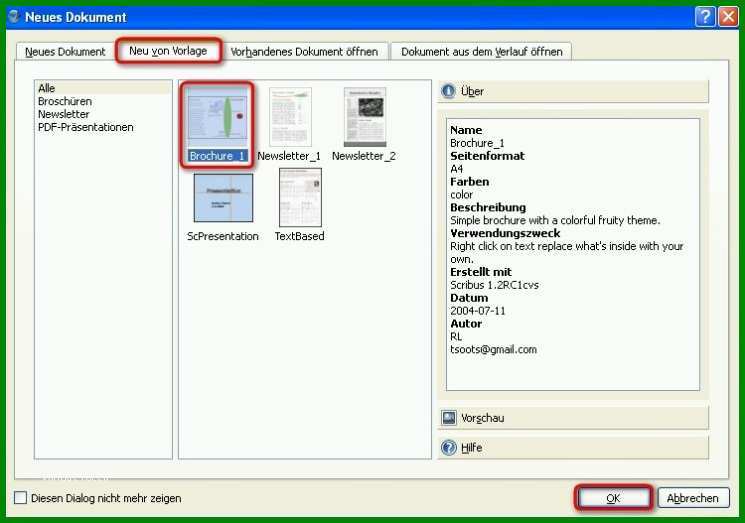Viewport: 745px width, 523px height.
Task: Click the 'Brochure_1' name value text
Action: coord(477,143)
